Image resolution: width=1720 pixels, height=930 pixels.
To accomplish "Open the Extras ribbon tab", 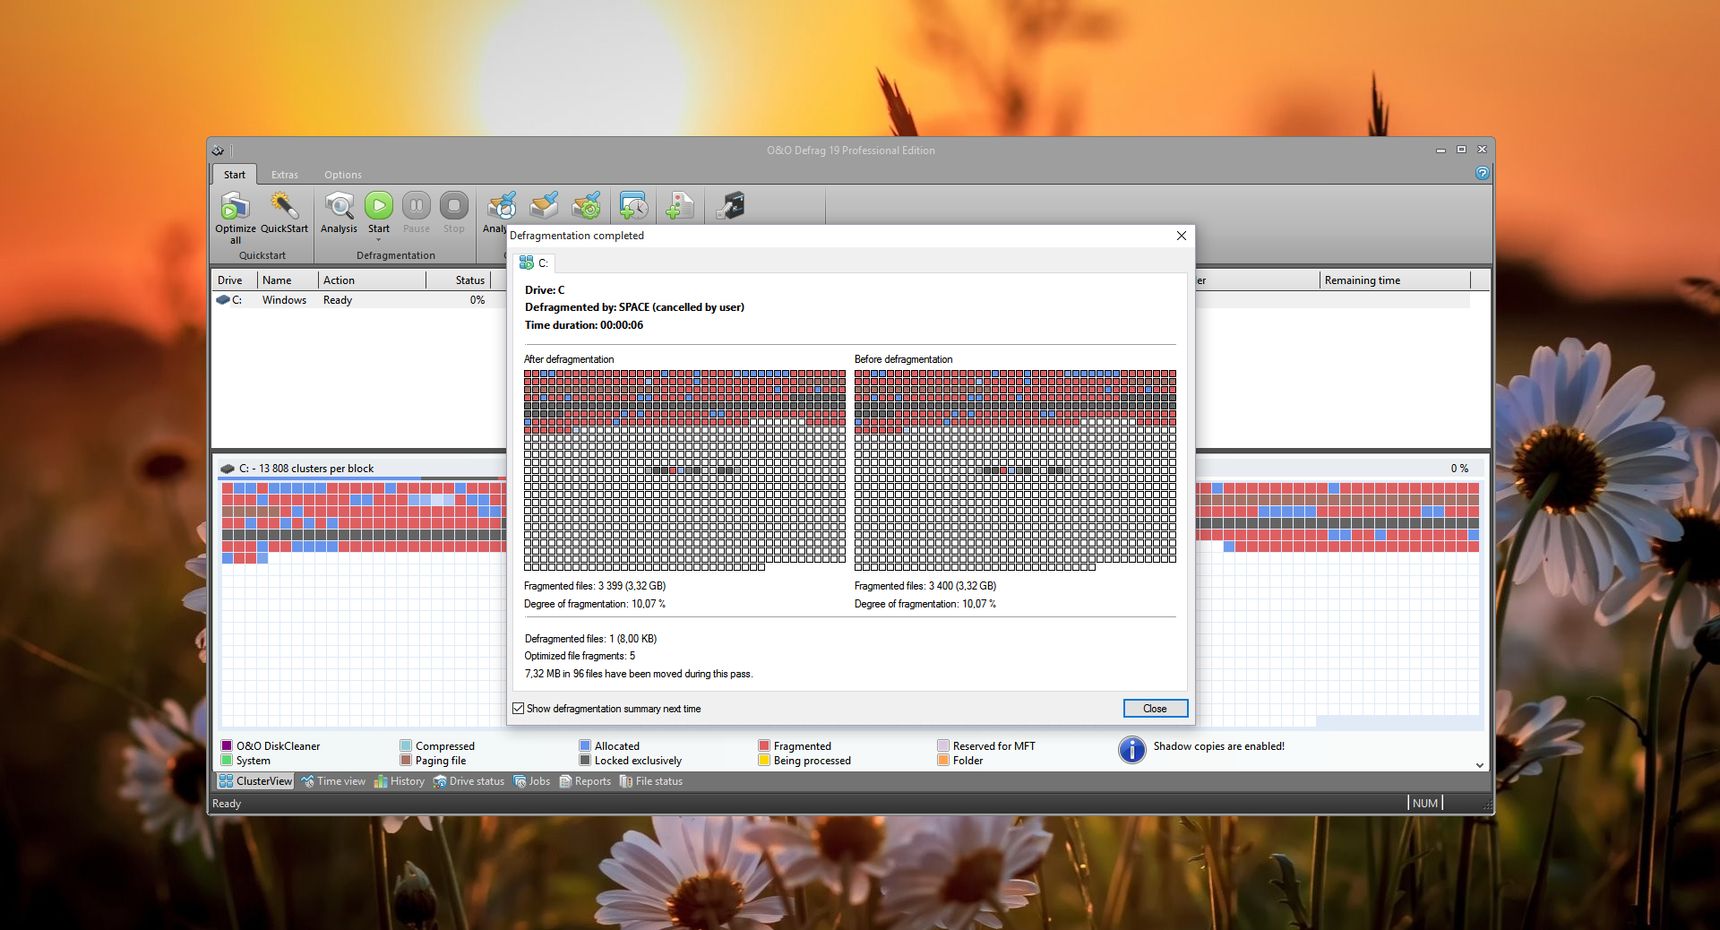I will pos(285,174).
